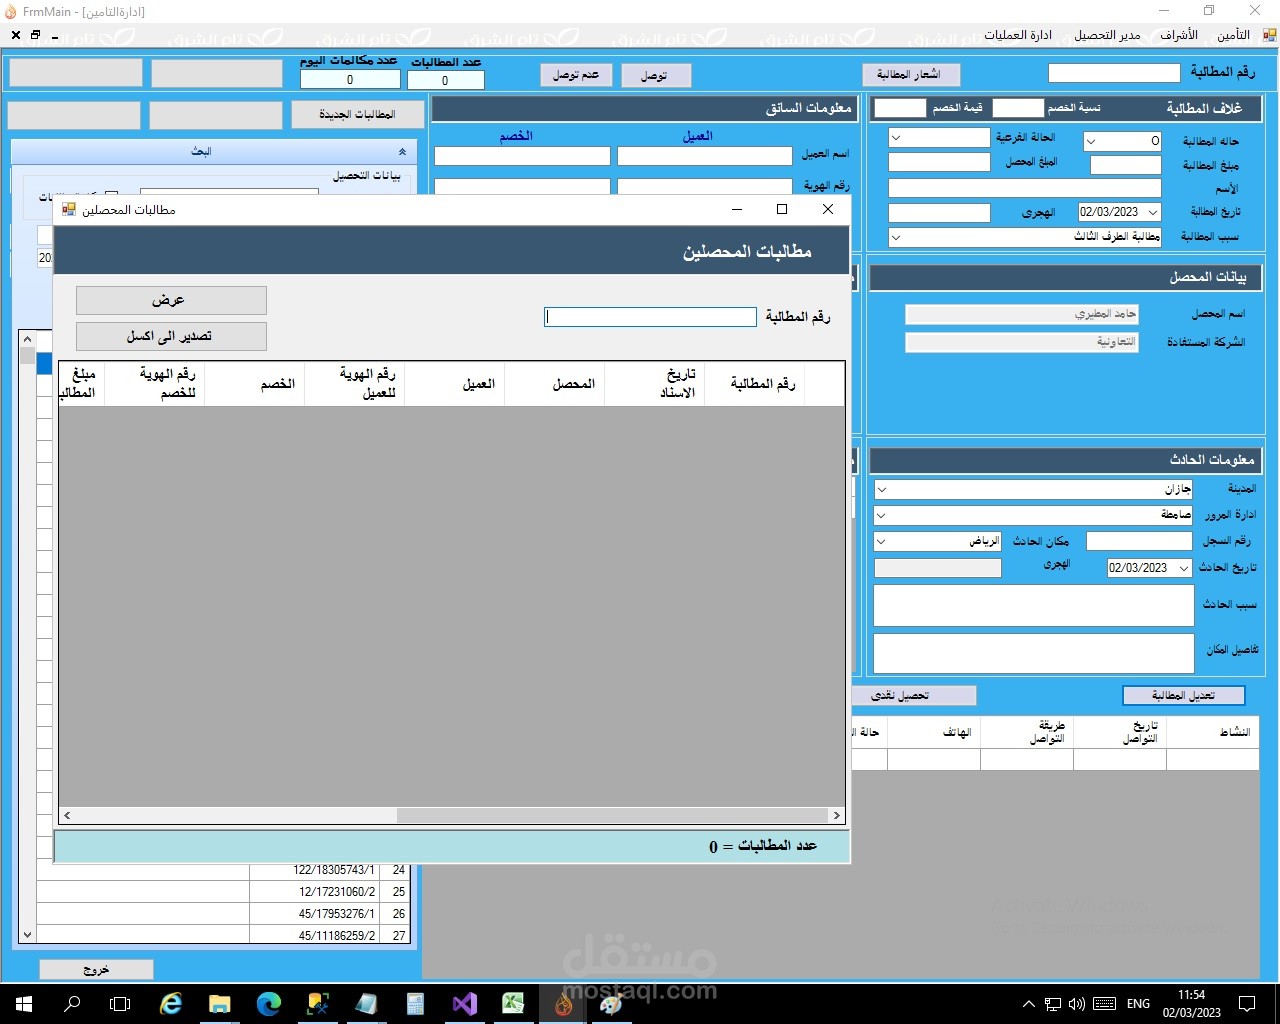
Task: Select claim row 45/11186259/2
Action: pos(224,935)
